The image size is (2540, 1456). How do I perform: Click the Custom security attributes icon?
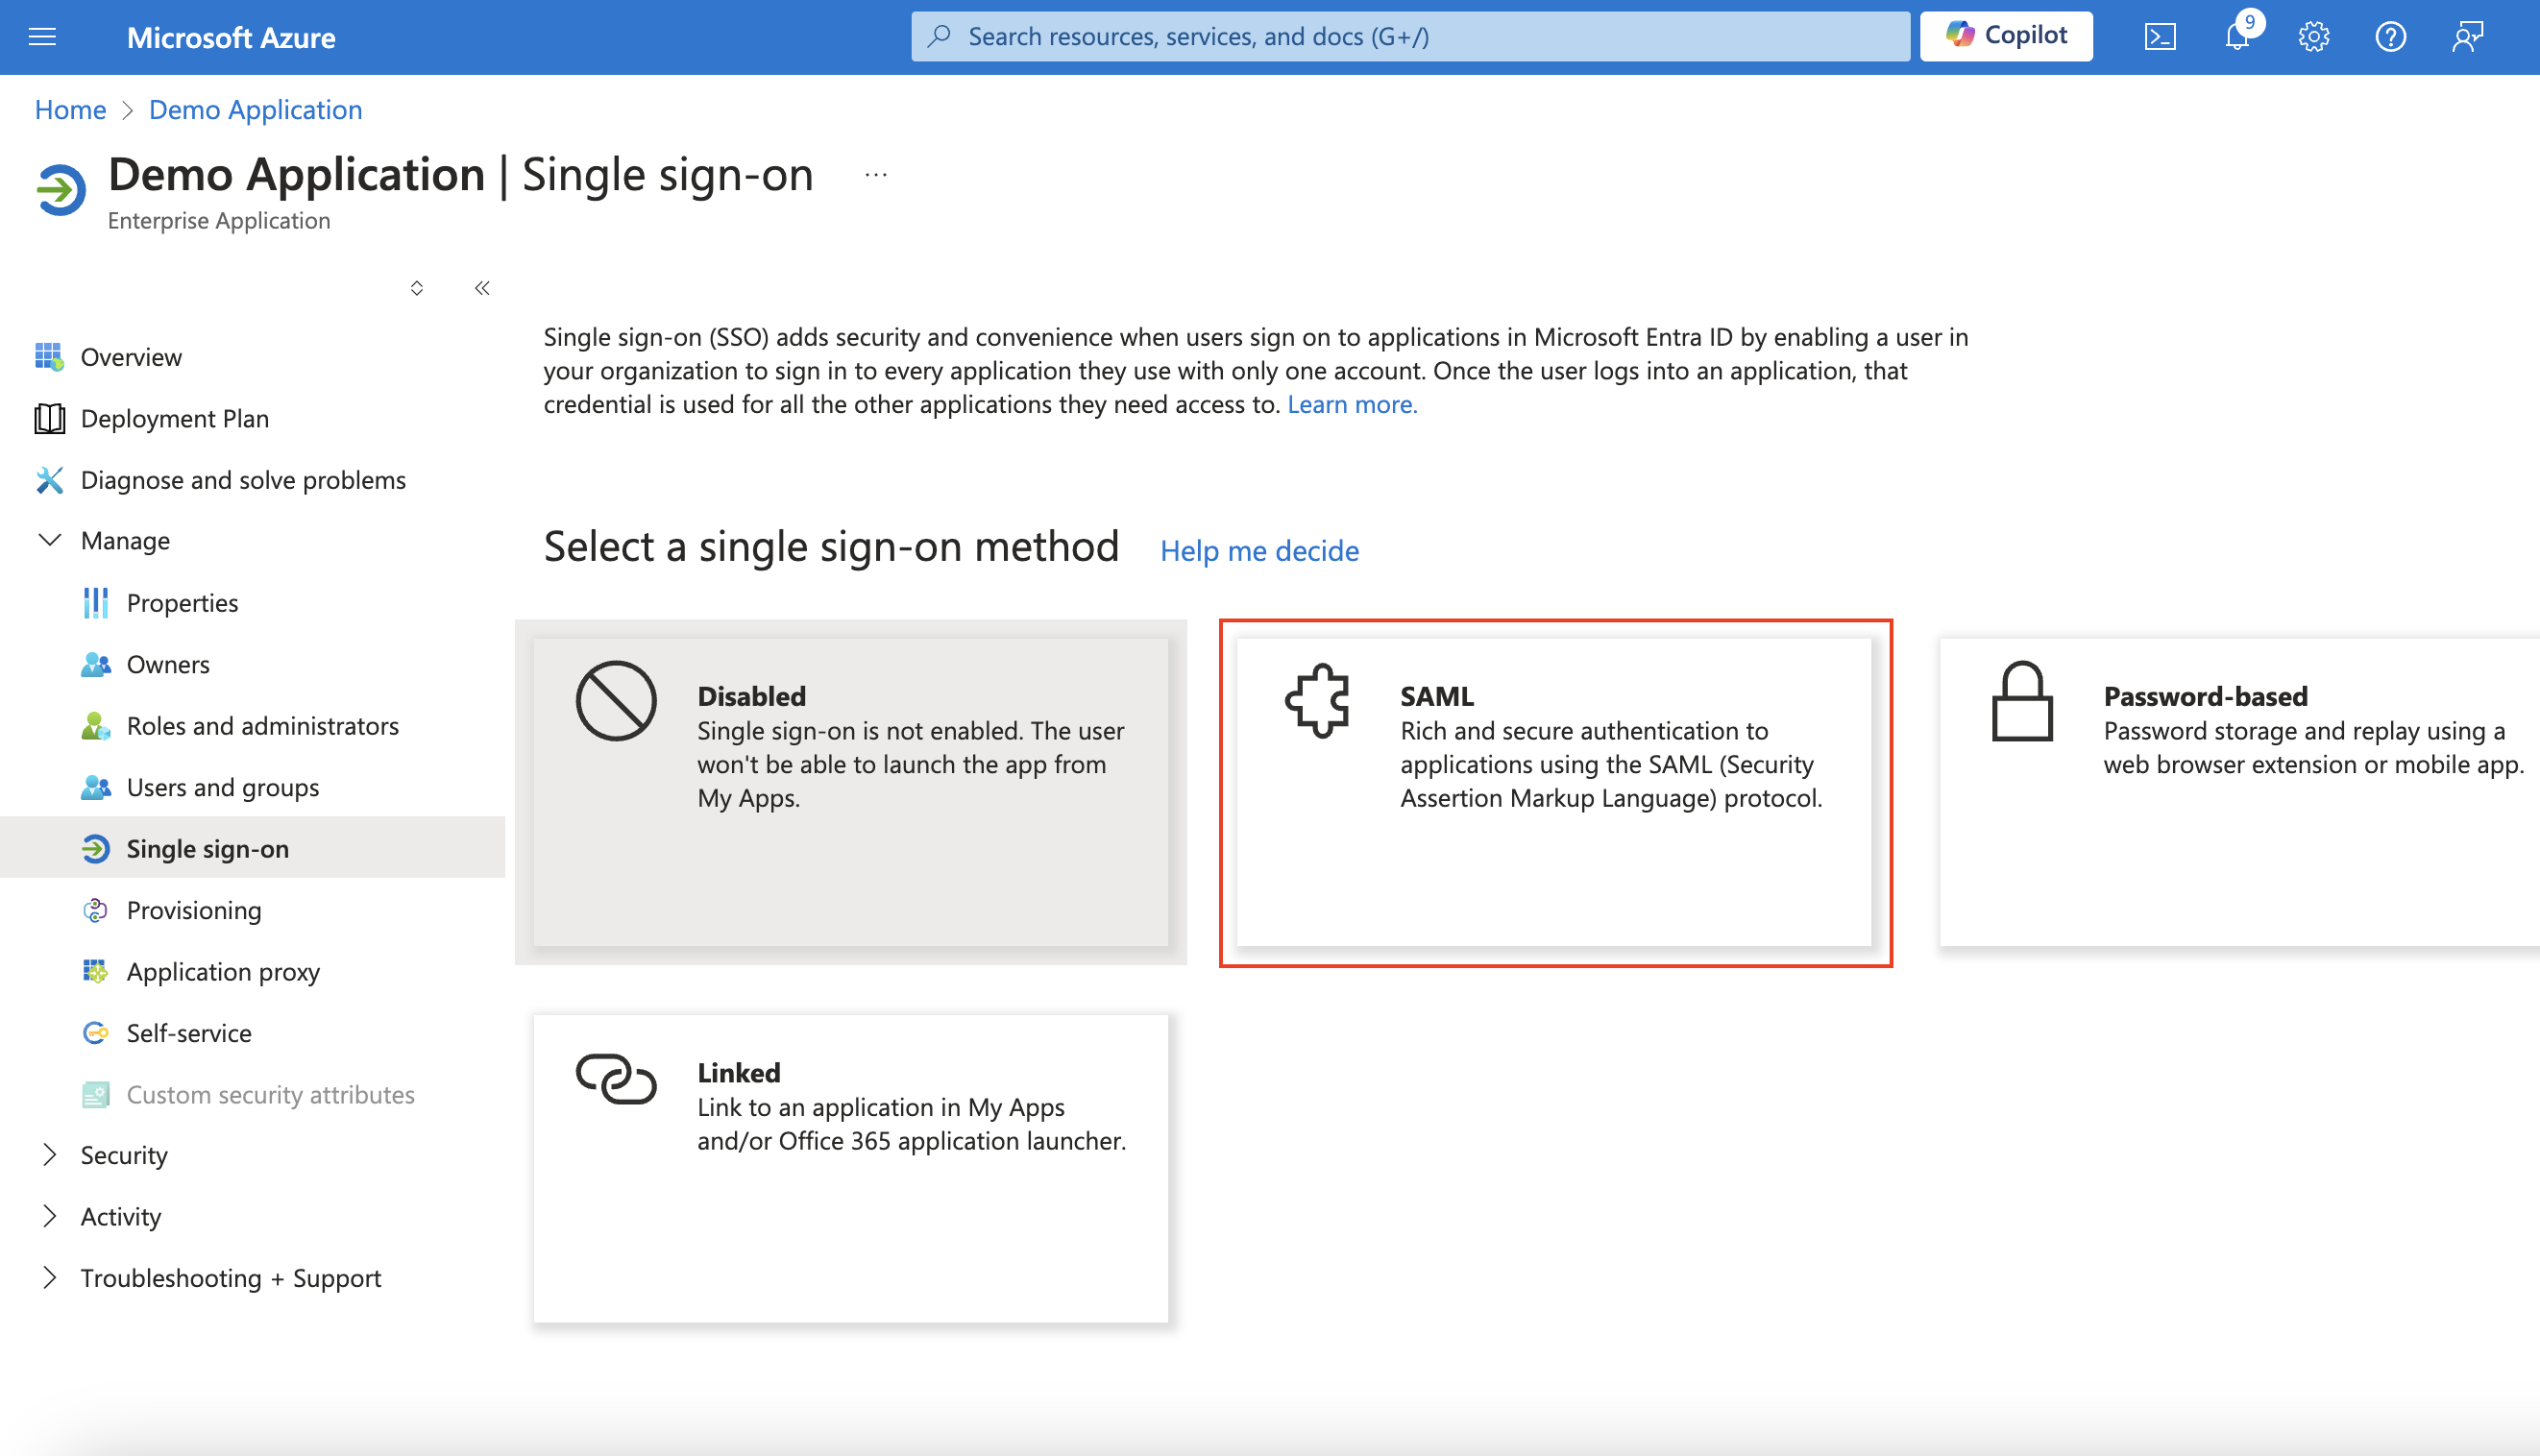pyautogui.click(x=95, y=1094)
